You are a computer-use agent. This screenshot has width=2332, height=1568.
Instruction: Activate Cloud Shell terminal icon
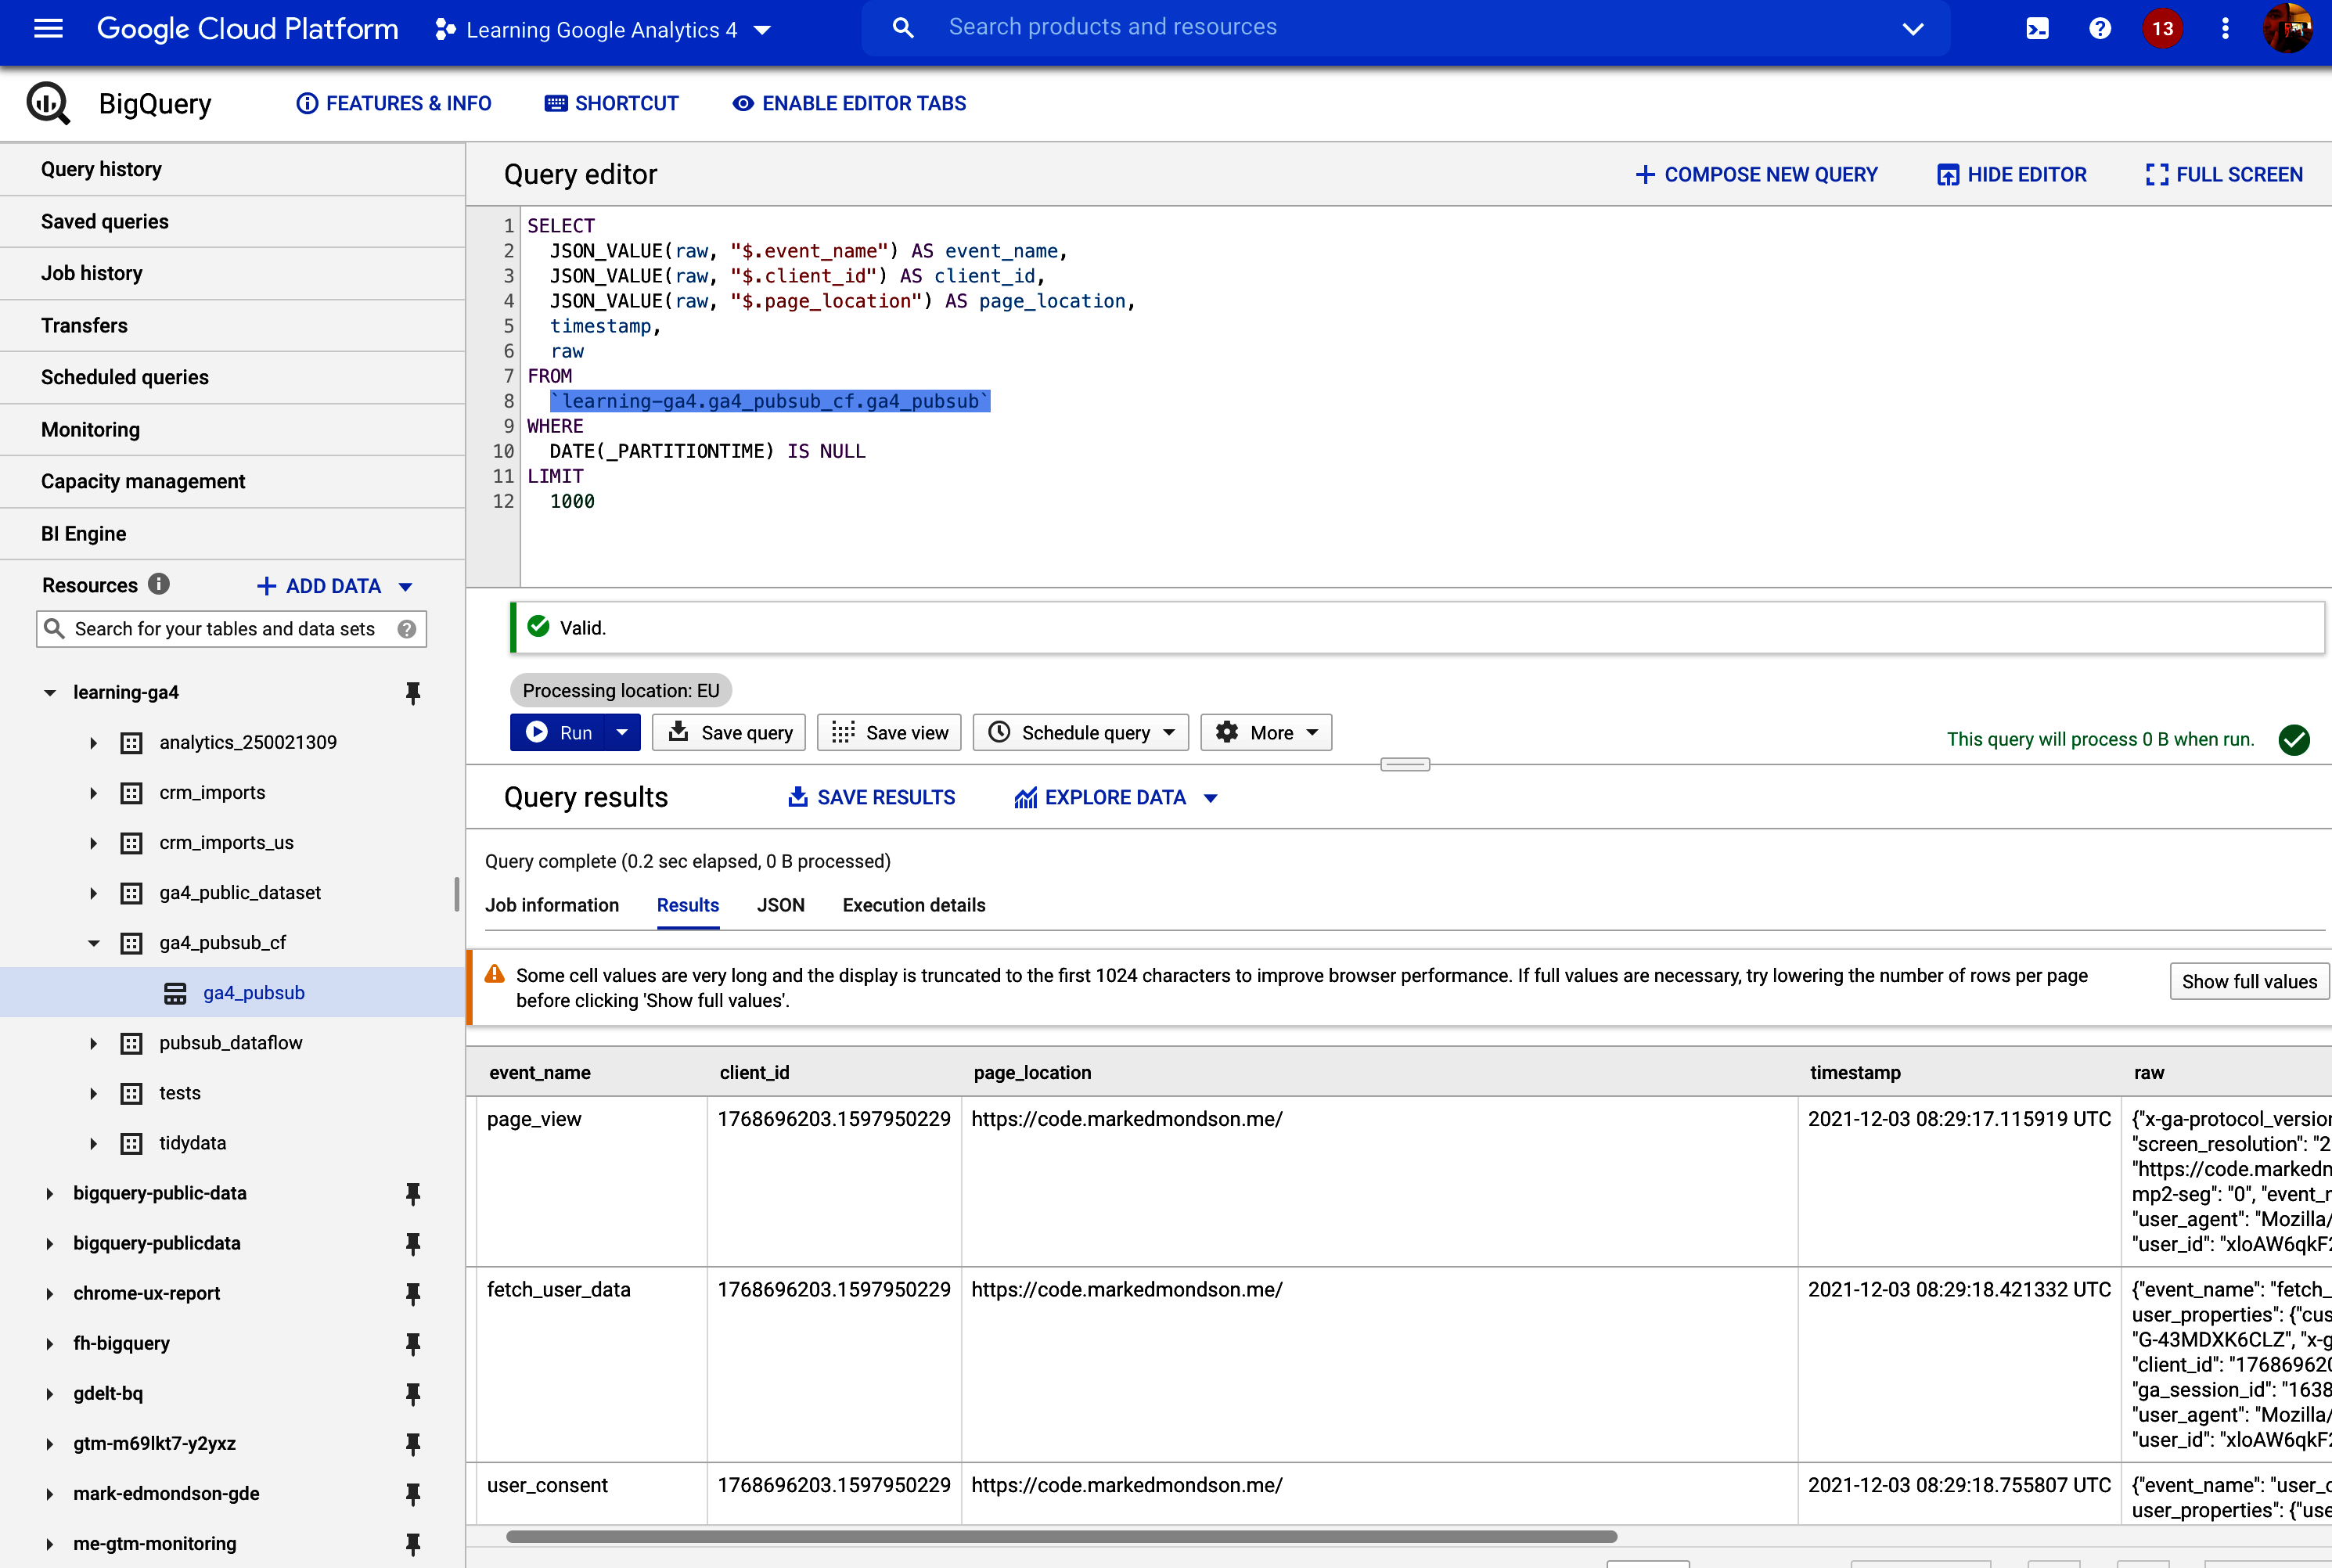coord(2037,29)
